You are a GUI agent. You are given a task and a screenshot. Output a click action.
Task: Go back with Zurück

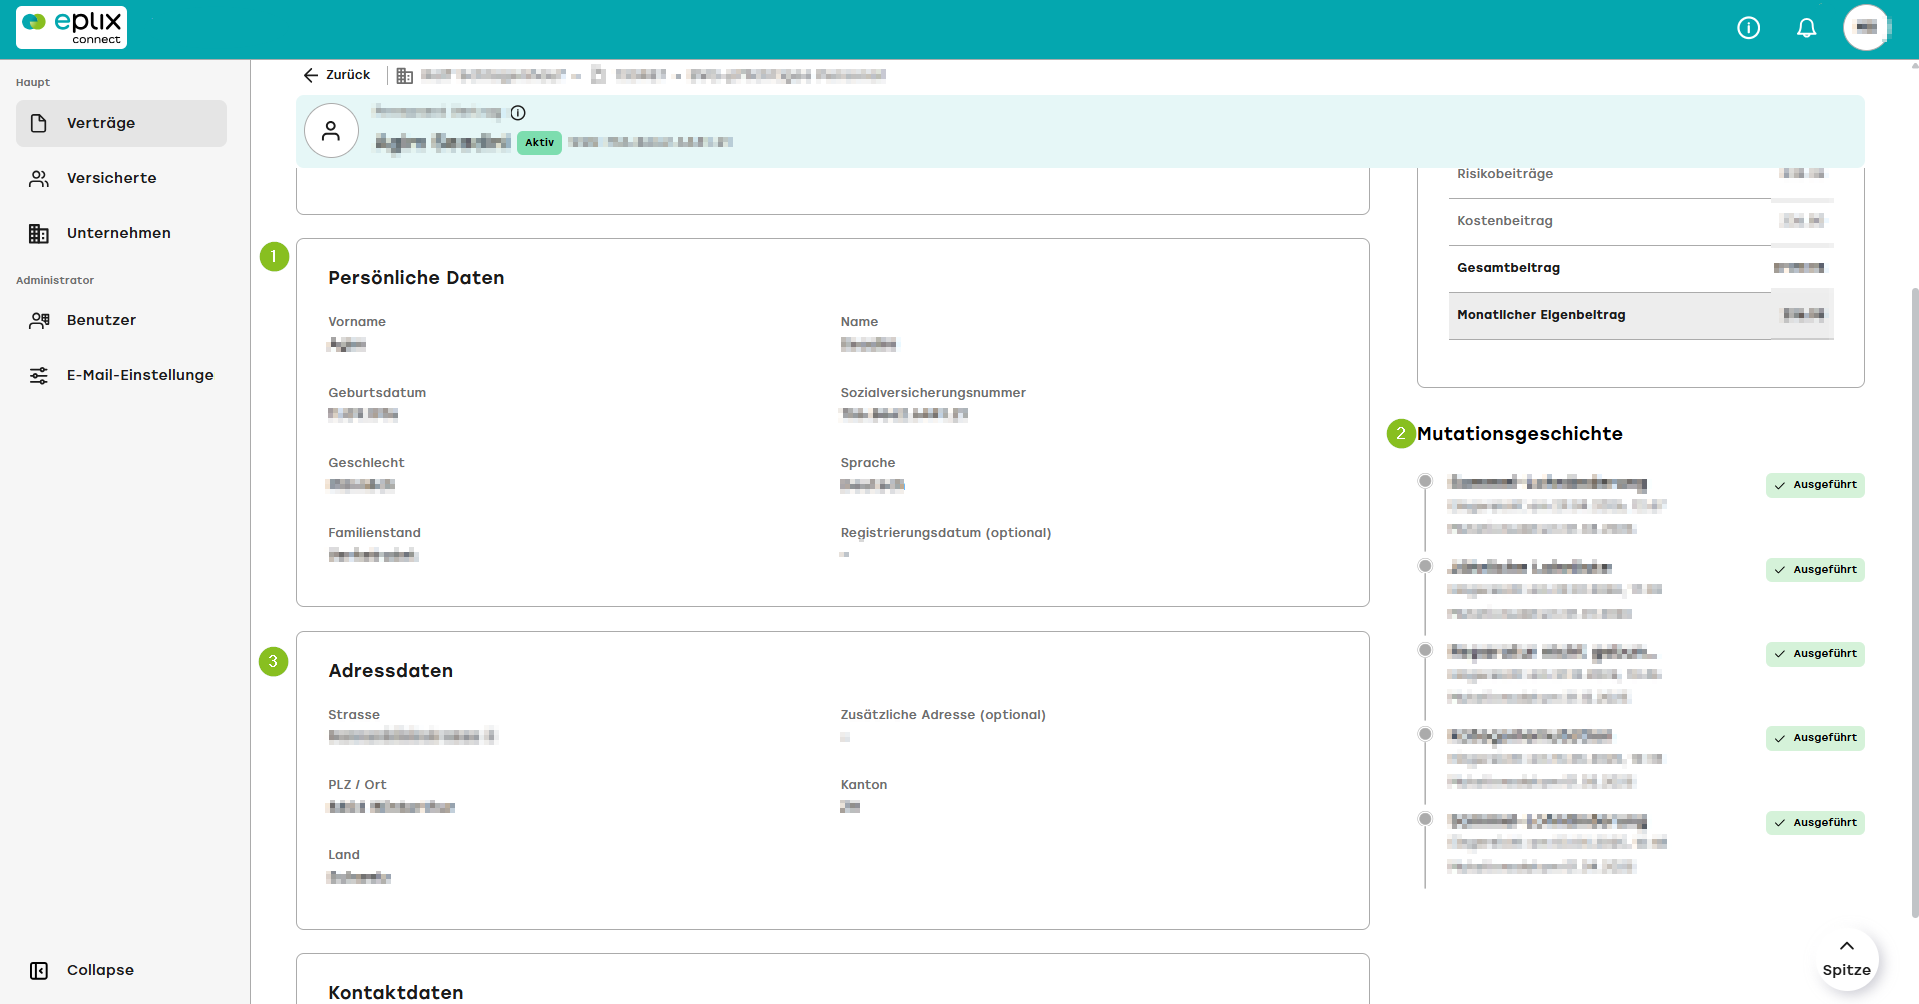[337, 75]
